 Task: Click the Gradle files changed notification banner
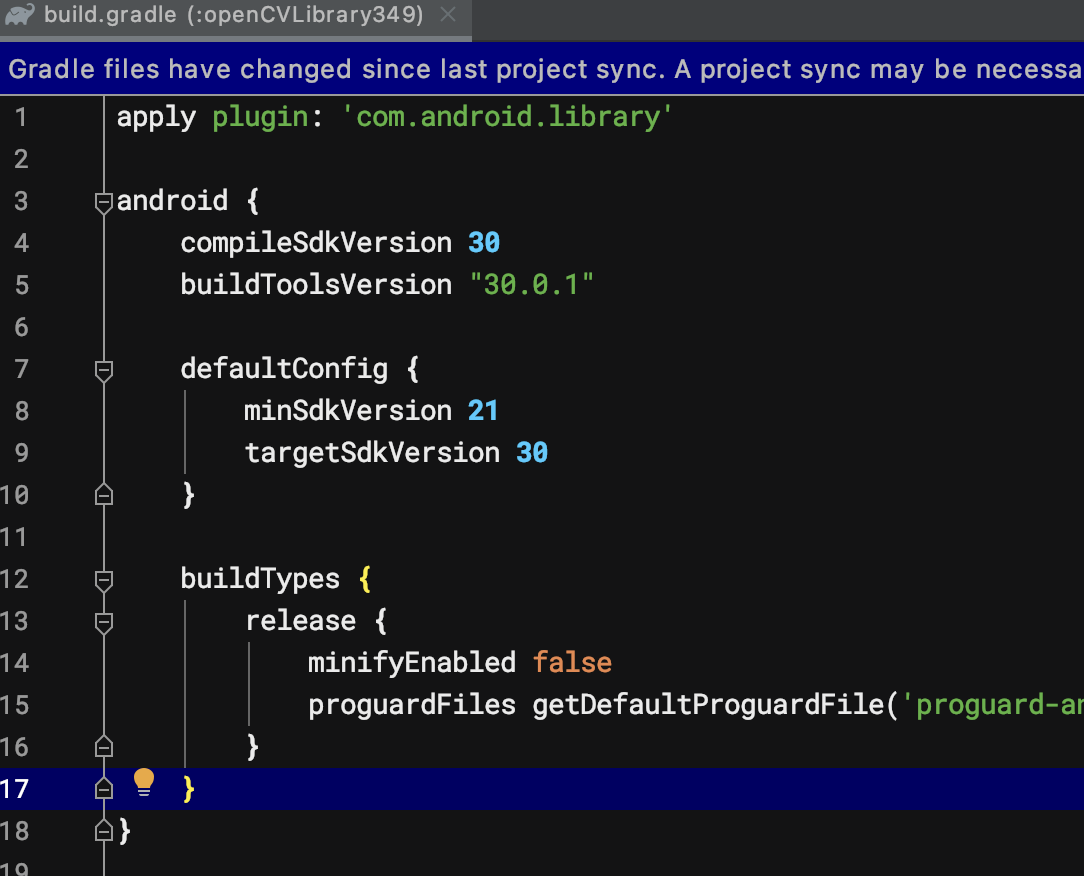[x=542, y=69]
